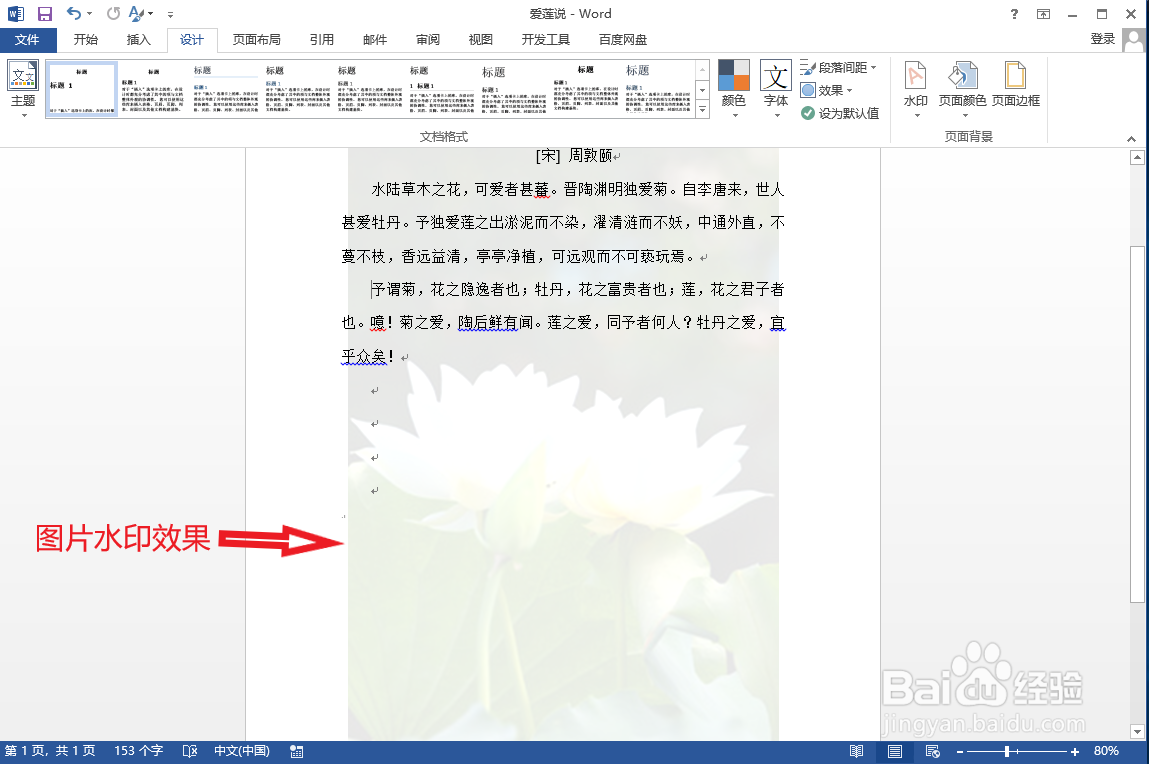Switch to Read Mode view icon
This screenshot has height=764, width=1149.
coord(856,751)
